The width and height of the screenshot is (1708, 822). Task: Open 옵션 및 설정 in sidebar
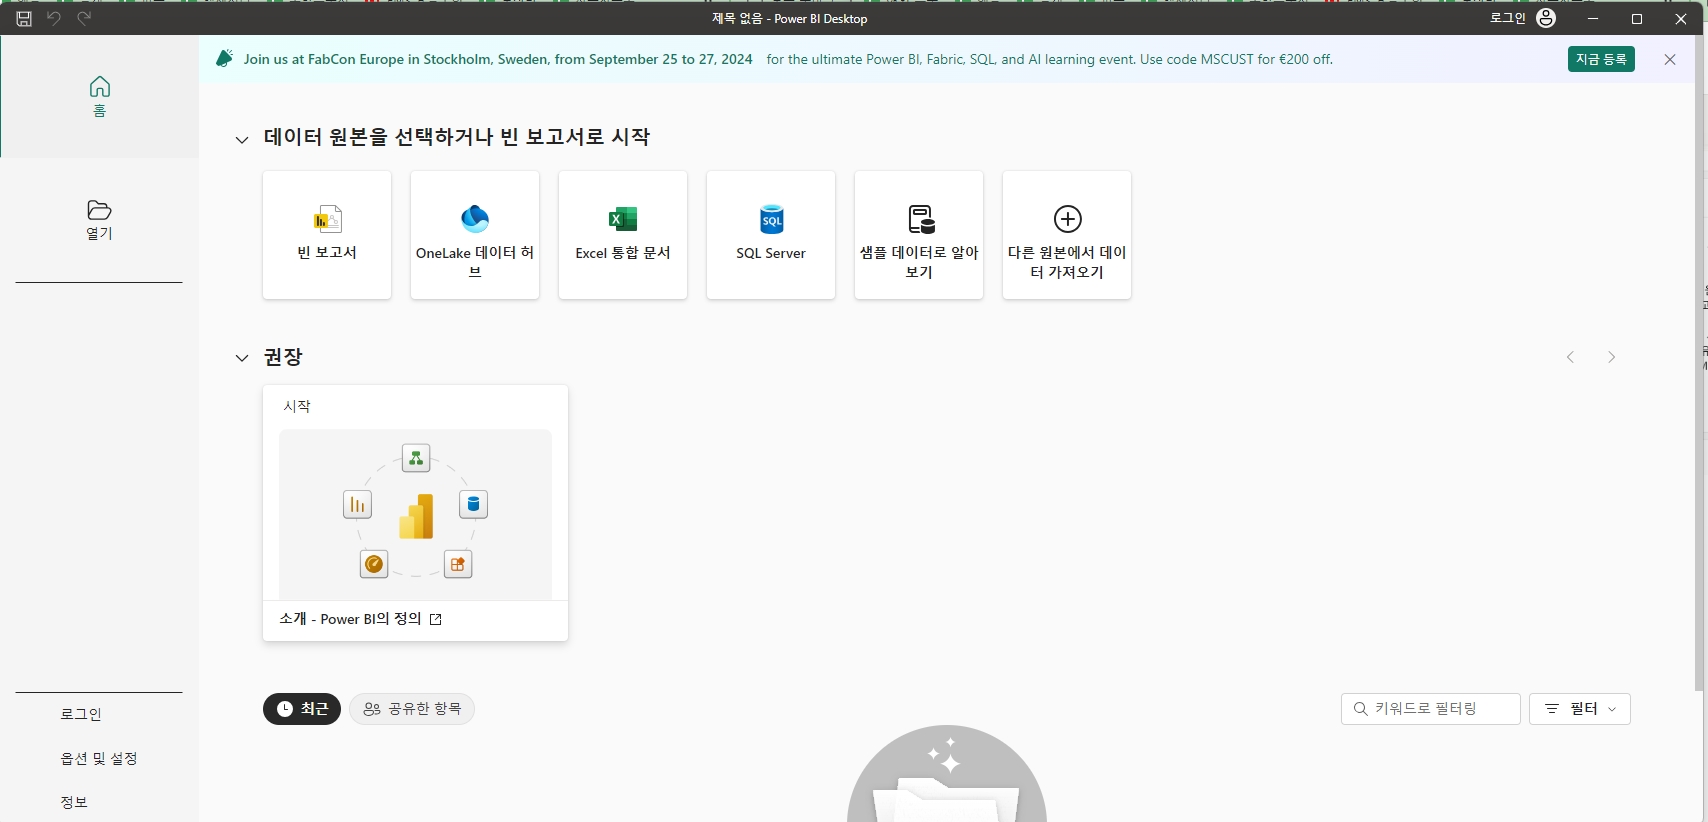click(x=99, y=758)
